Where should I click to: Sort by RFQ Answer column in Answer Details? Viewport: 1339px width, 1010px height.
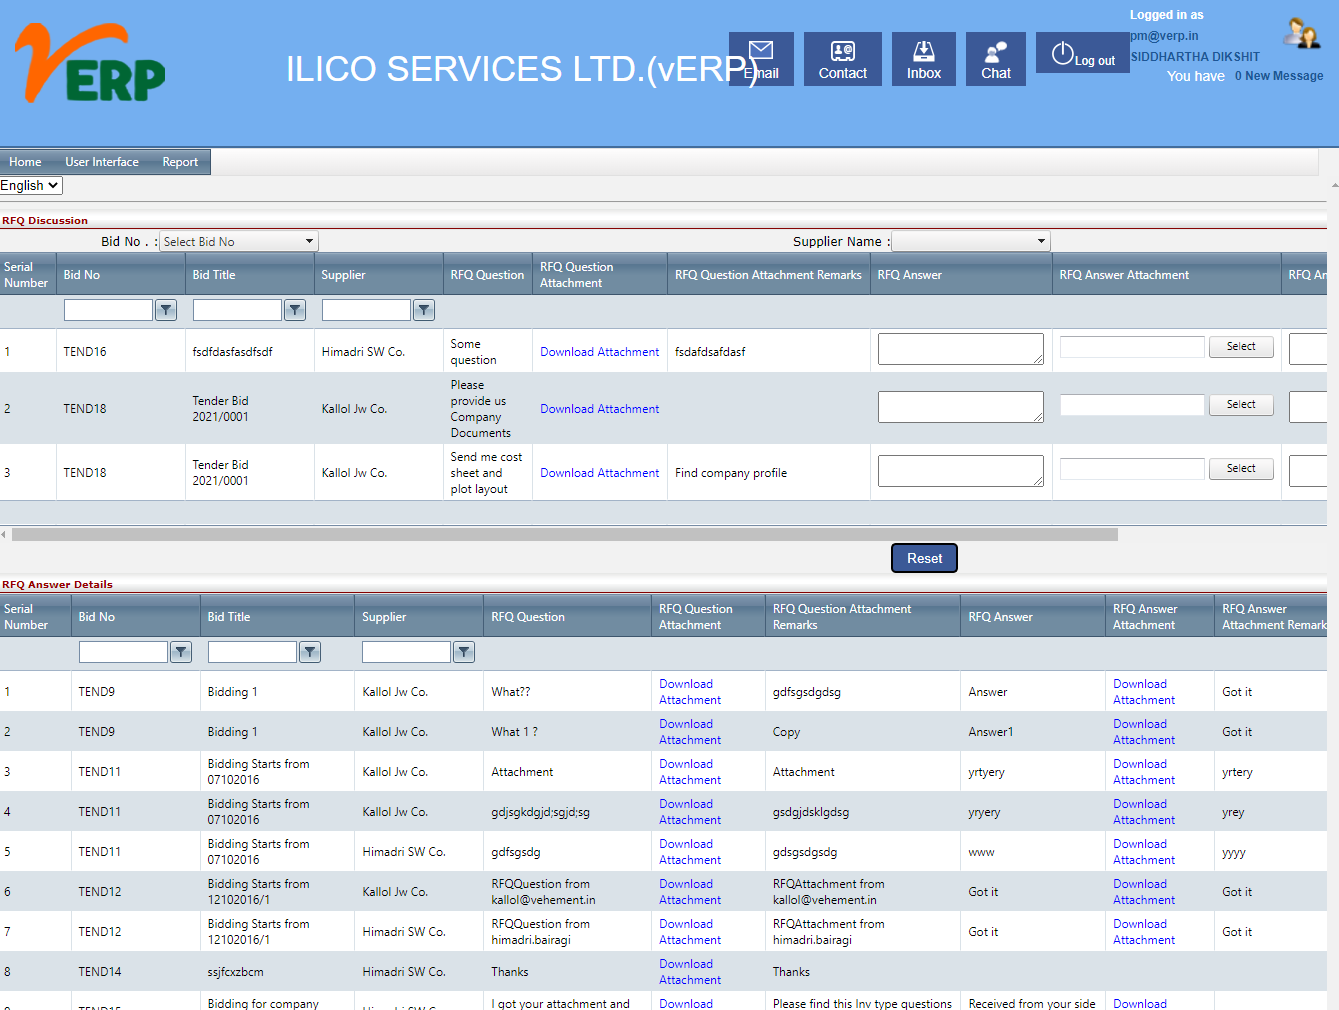coord(1000,617)
